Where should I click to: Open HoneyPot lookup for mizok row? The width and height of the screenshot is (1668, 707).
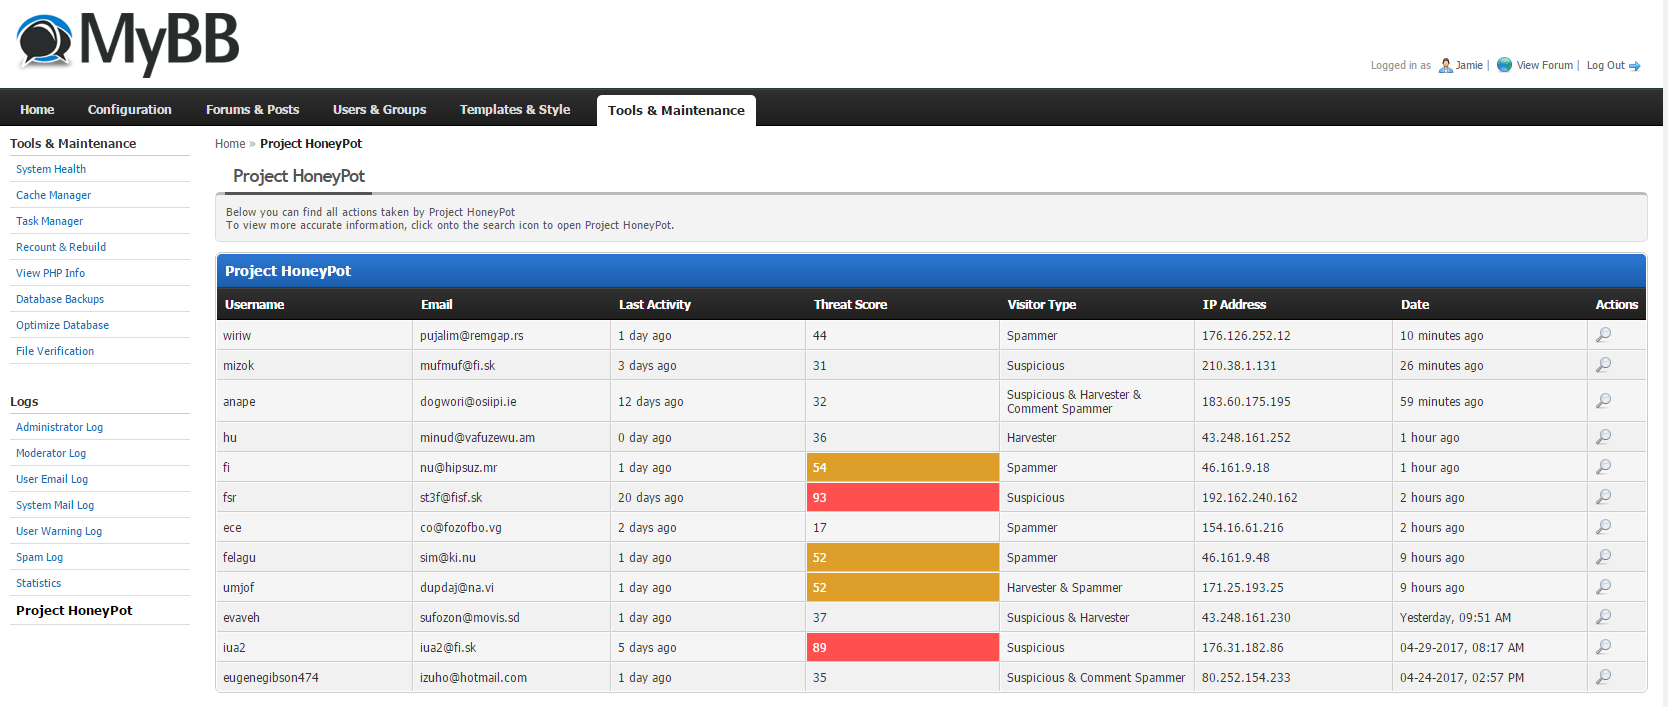[1603, 365]
